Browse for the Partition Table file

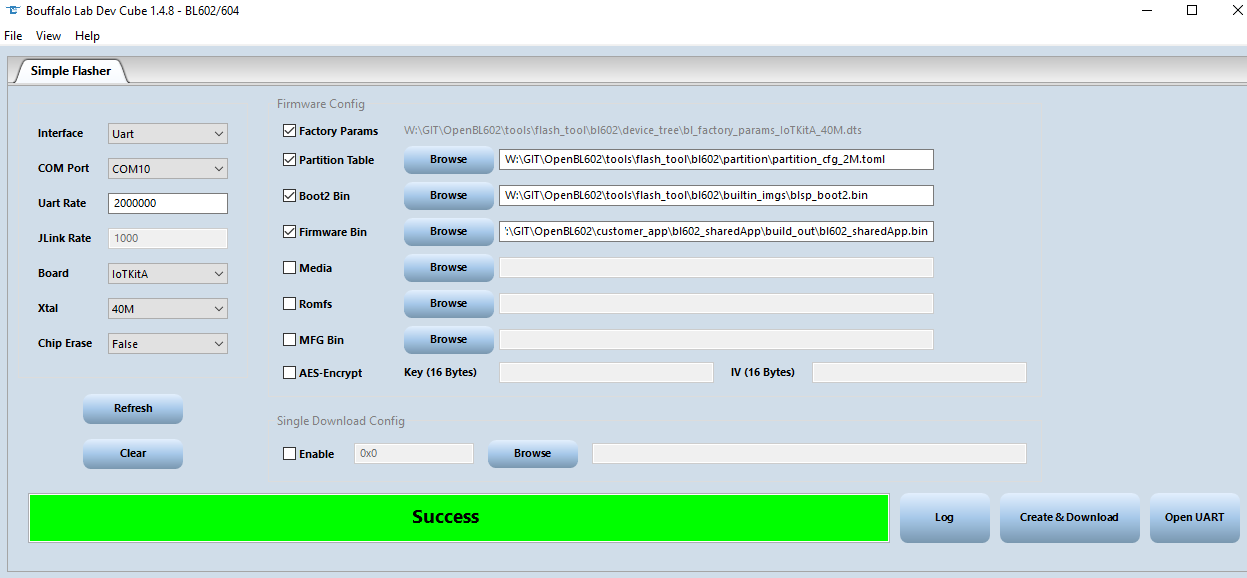(448, 160)
